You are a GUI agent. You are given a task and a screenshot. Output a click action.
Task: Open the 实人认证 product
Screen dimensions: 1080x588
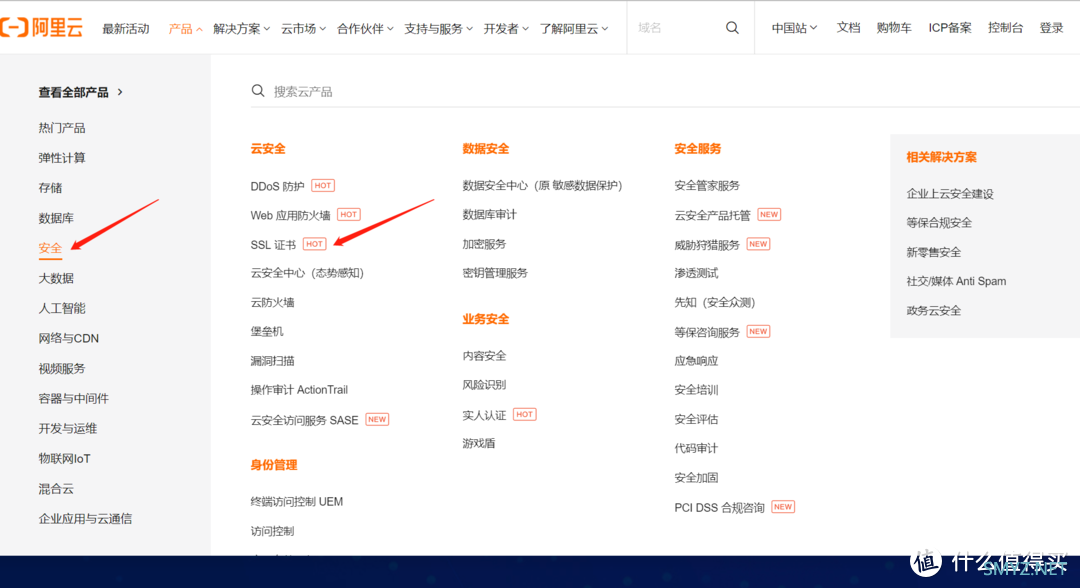[484, 415]
